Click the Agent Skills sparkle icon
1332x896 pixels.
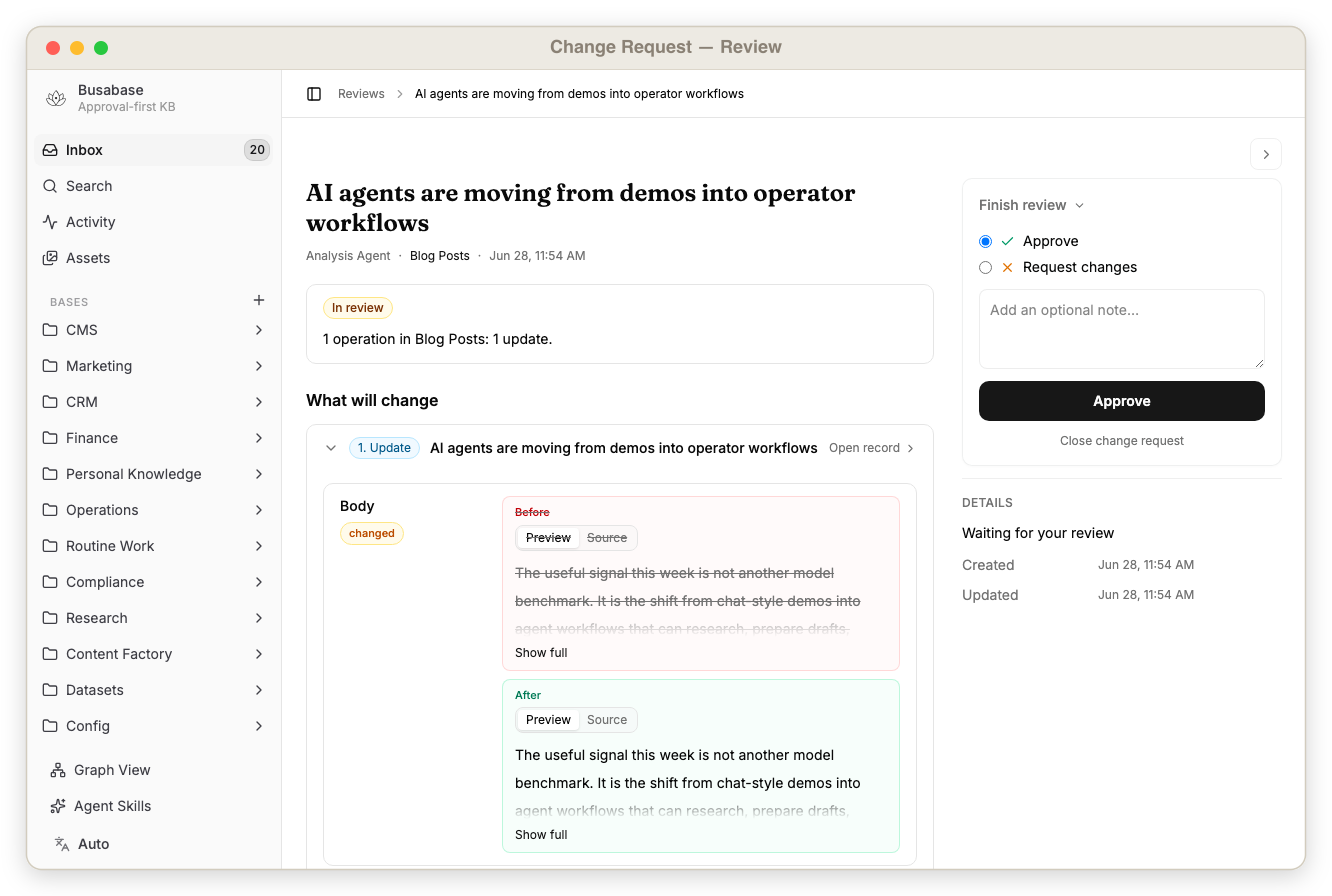pos(58,806)
